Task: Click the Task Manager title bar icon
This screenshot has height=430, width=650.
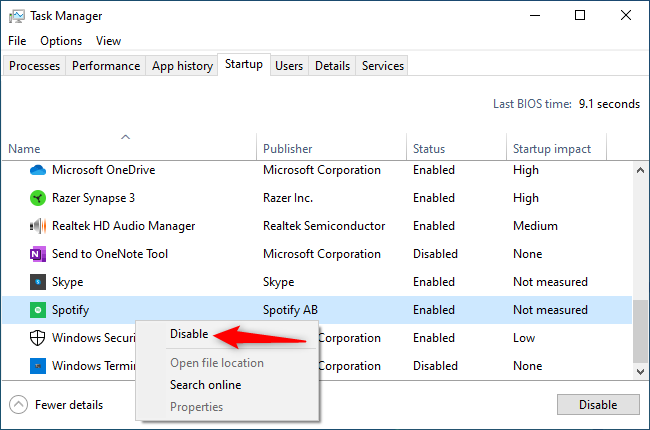Action: (x=17, y=16)
